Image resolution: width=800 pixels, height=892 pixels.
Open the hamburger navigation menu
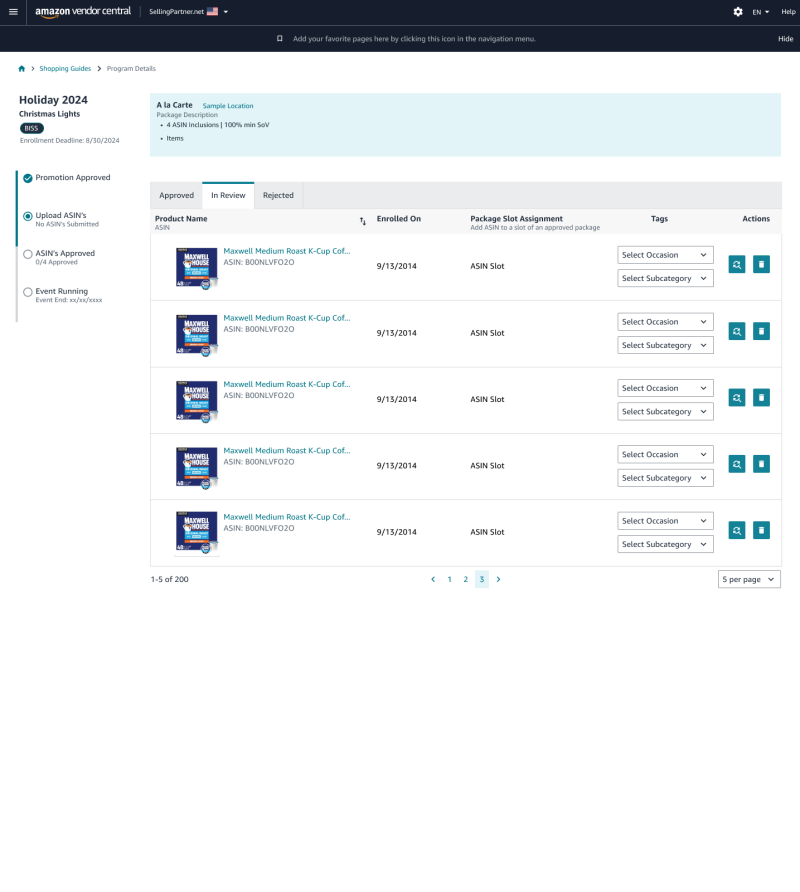(13, 11)
